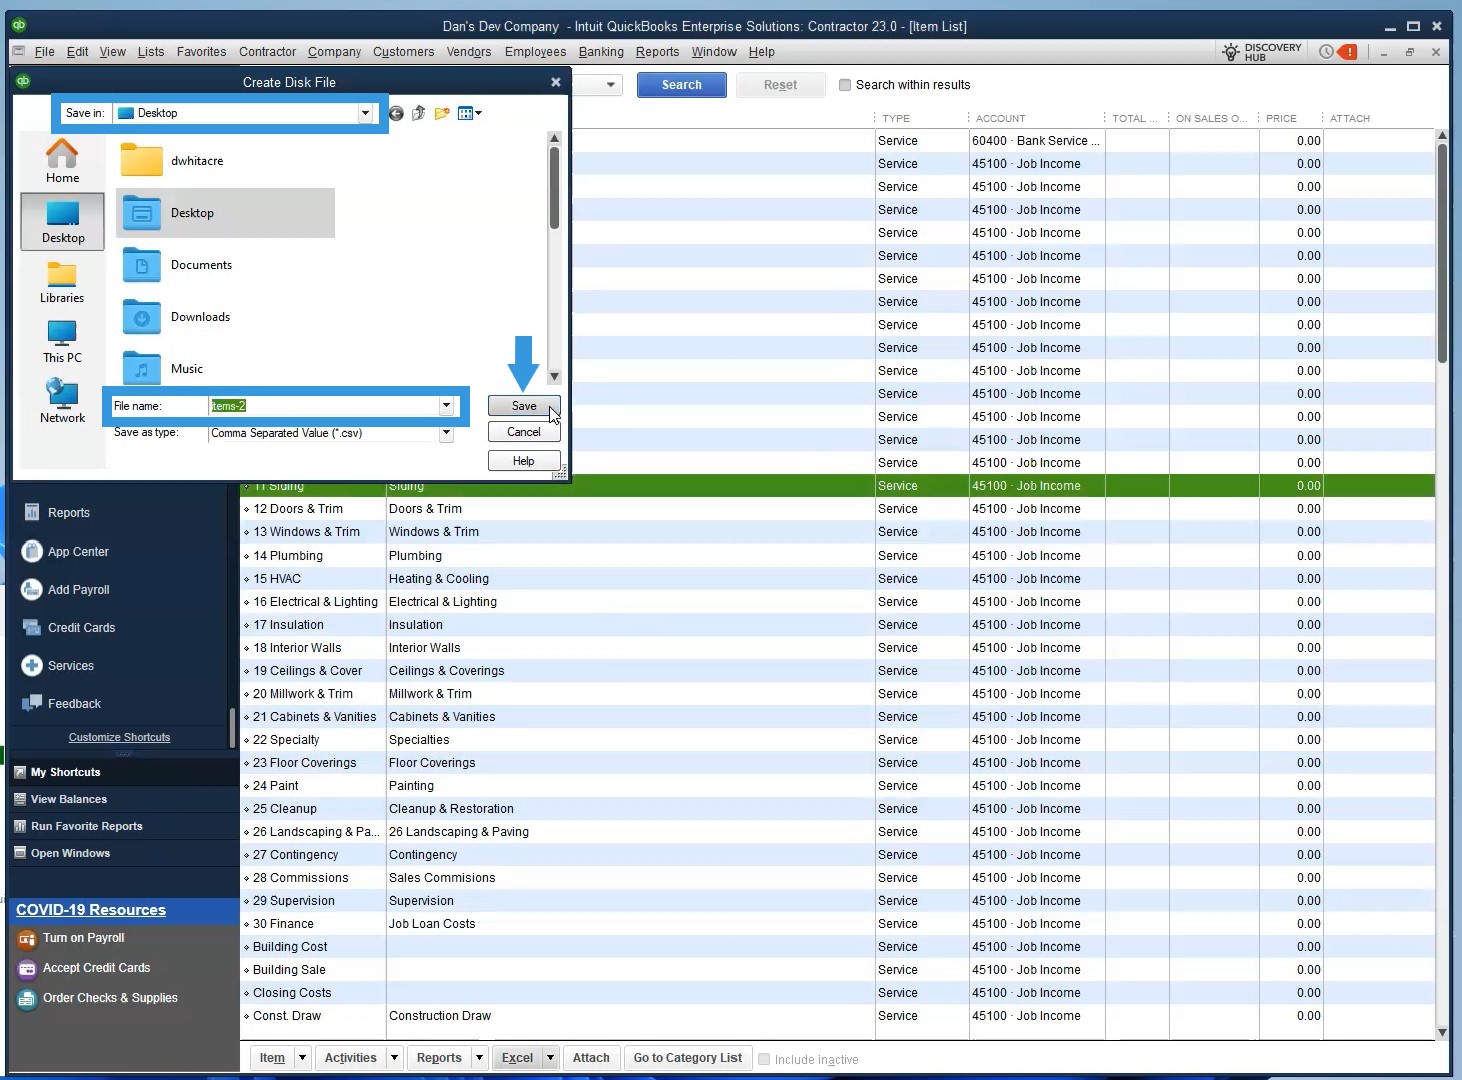Open the Discovery Hub lightbulb icon
The image size is (1462, 1080).
point(1231,52)
